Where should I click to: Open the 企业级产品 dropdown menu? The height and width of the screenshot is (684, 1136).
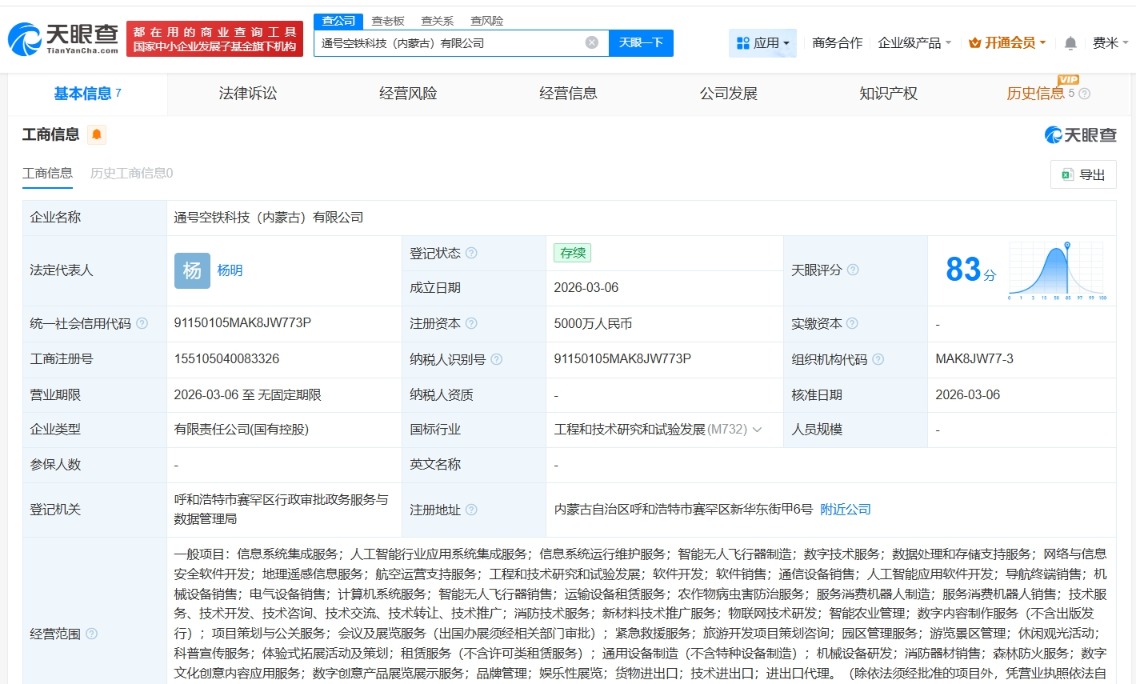pyautogui.click(x=914, y=43)
